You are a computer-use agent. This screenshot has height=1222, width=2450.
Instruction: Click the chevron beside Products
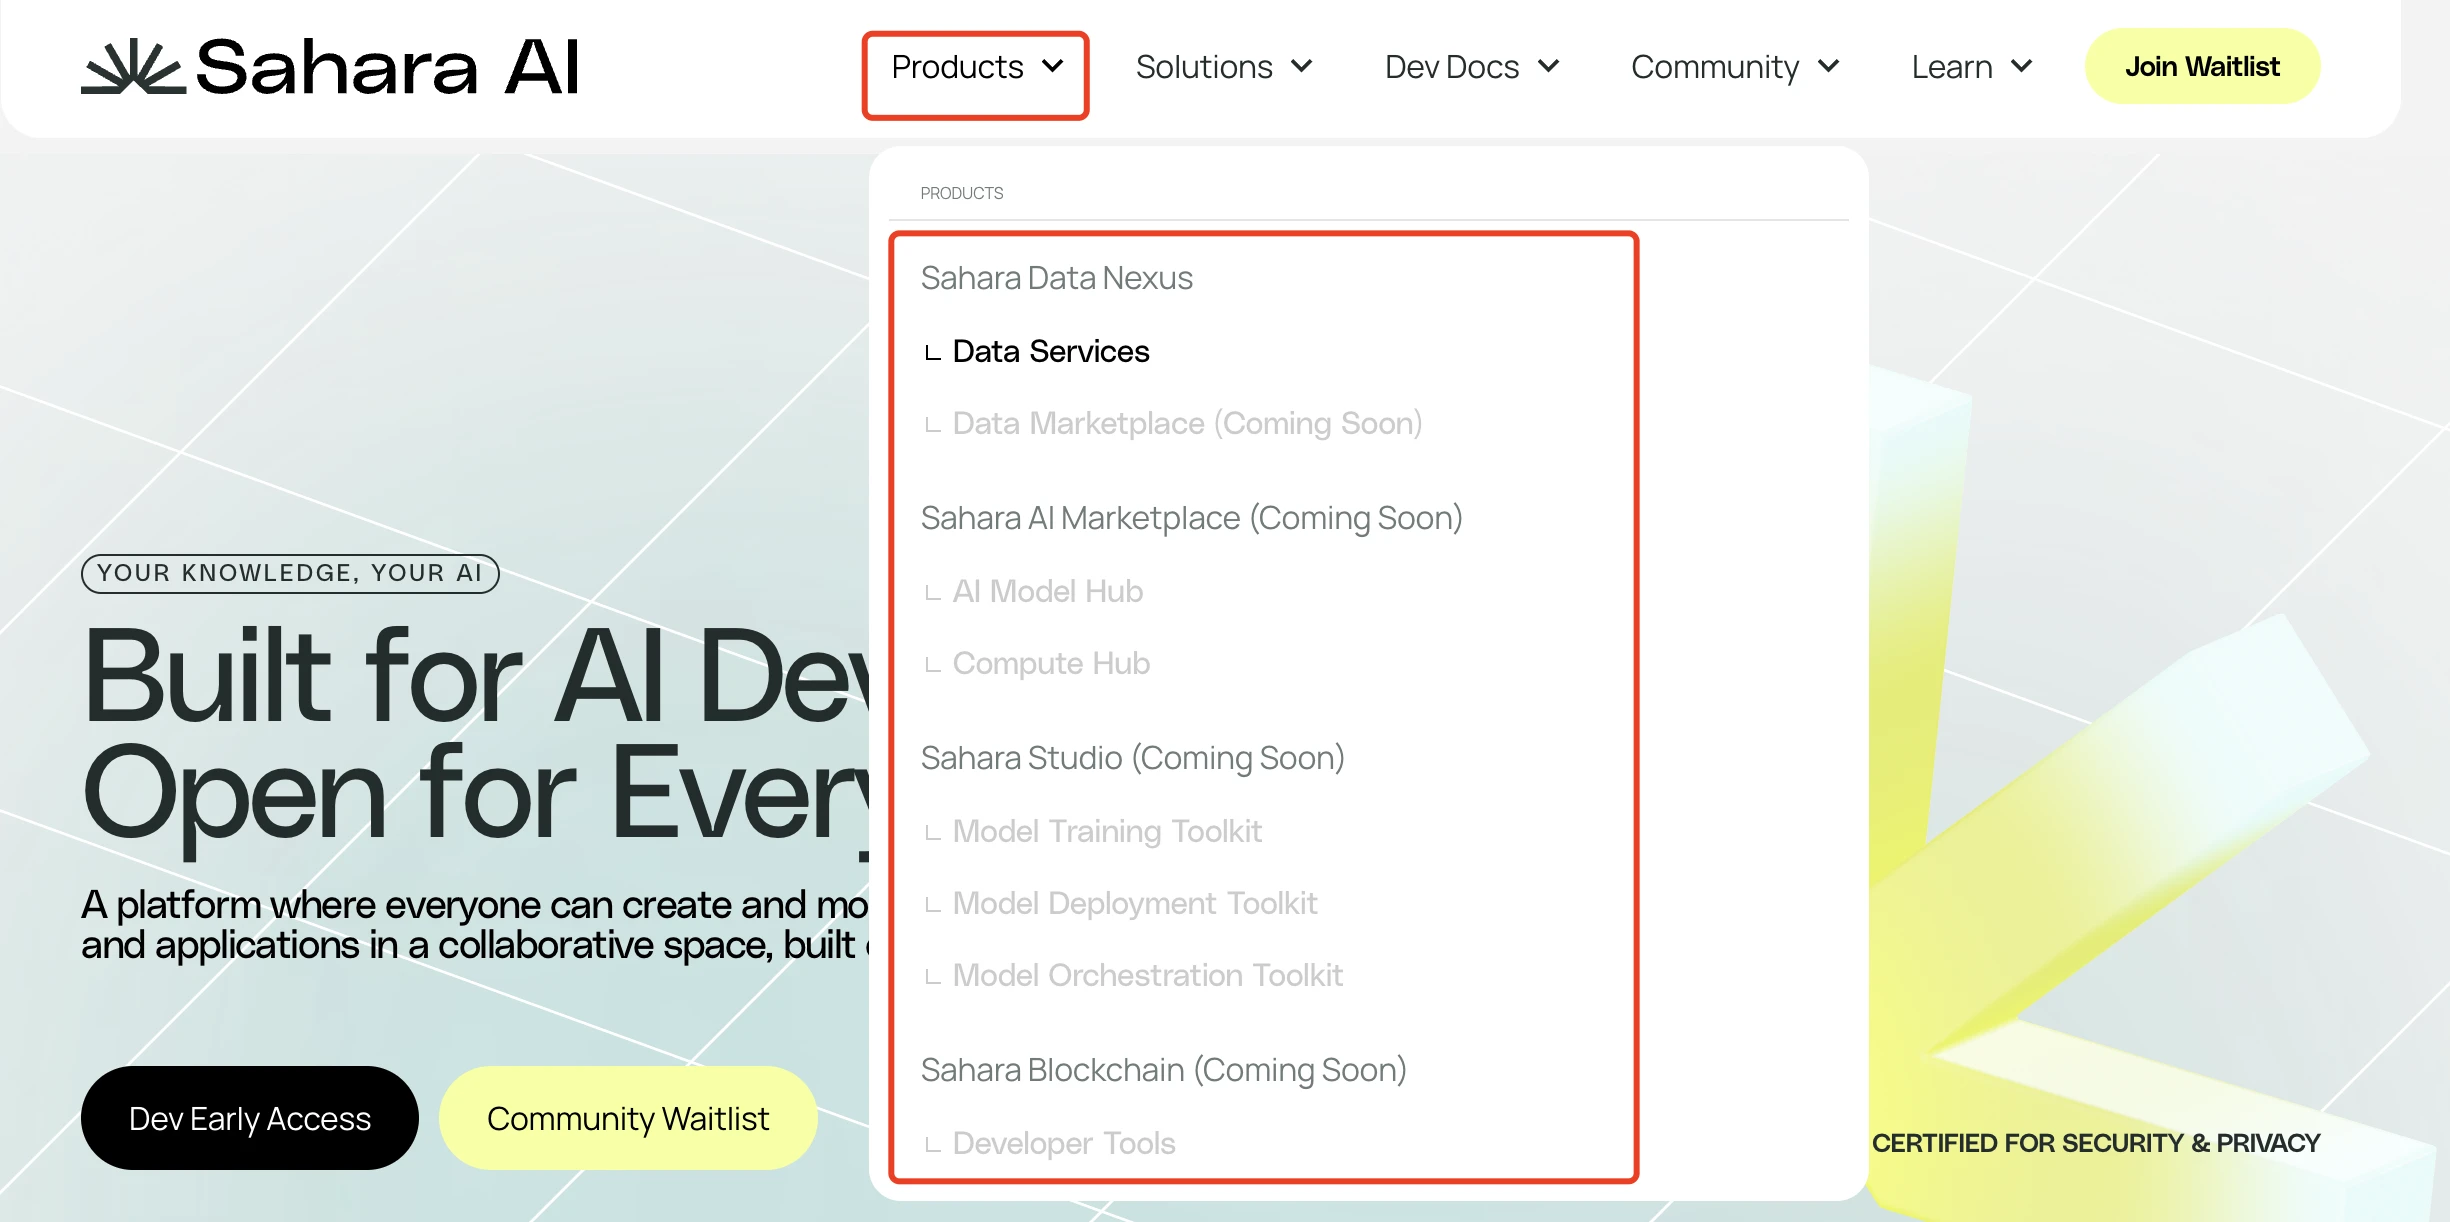tap(1052, 66)
